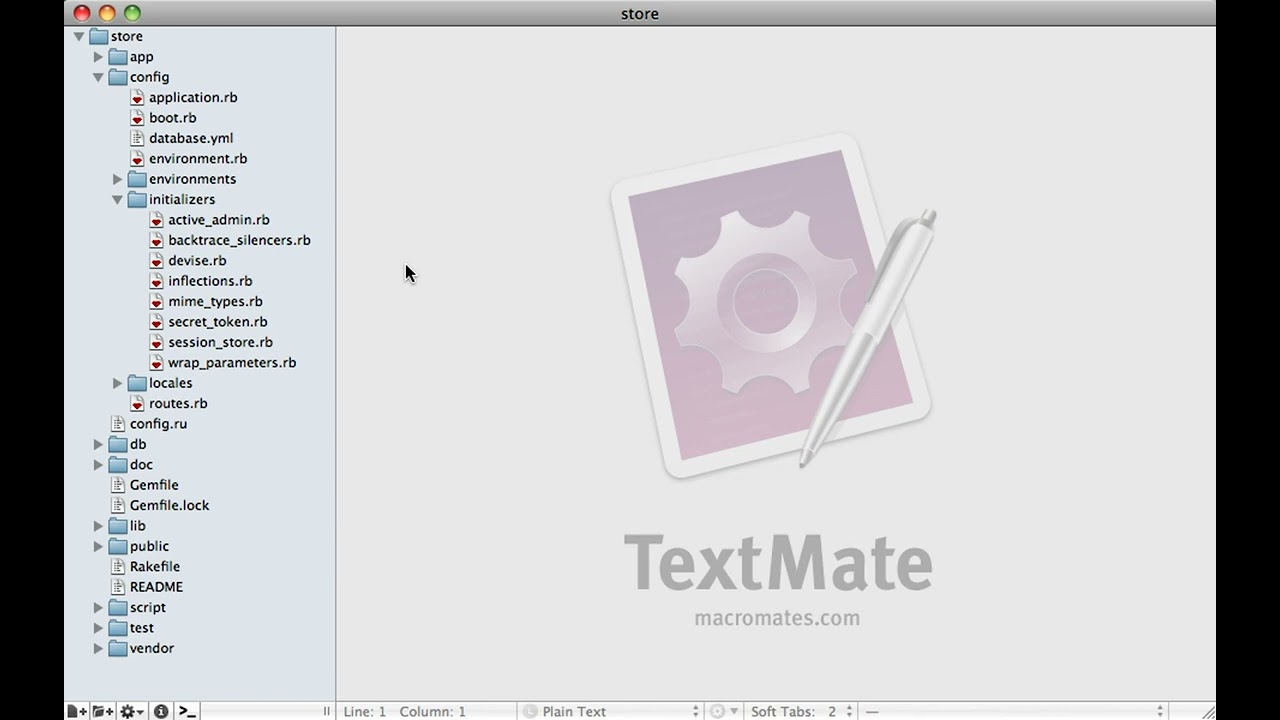Expand the app folder
The image size is (1280, 720).
tap(98, 57)
